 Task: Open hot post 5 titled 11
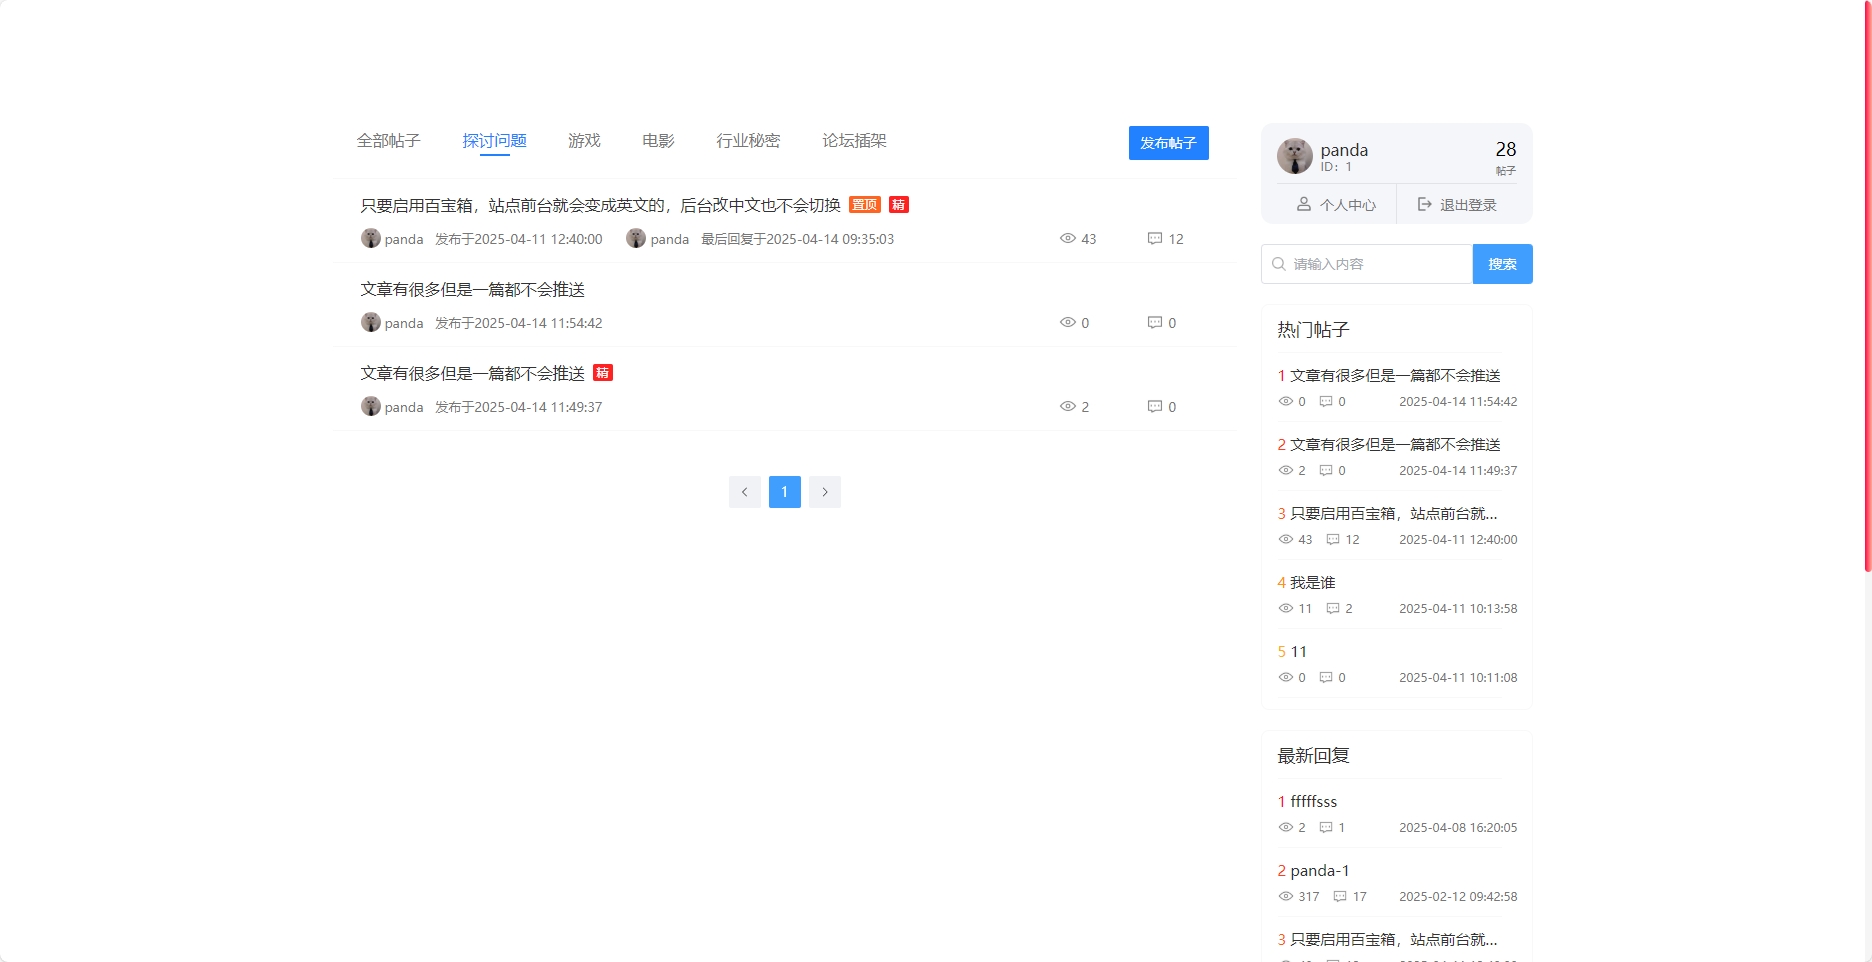[1298, 652]
